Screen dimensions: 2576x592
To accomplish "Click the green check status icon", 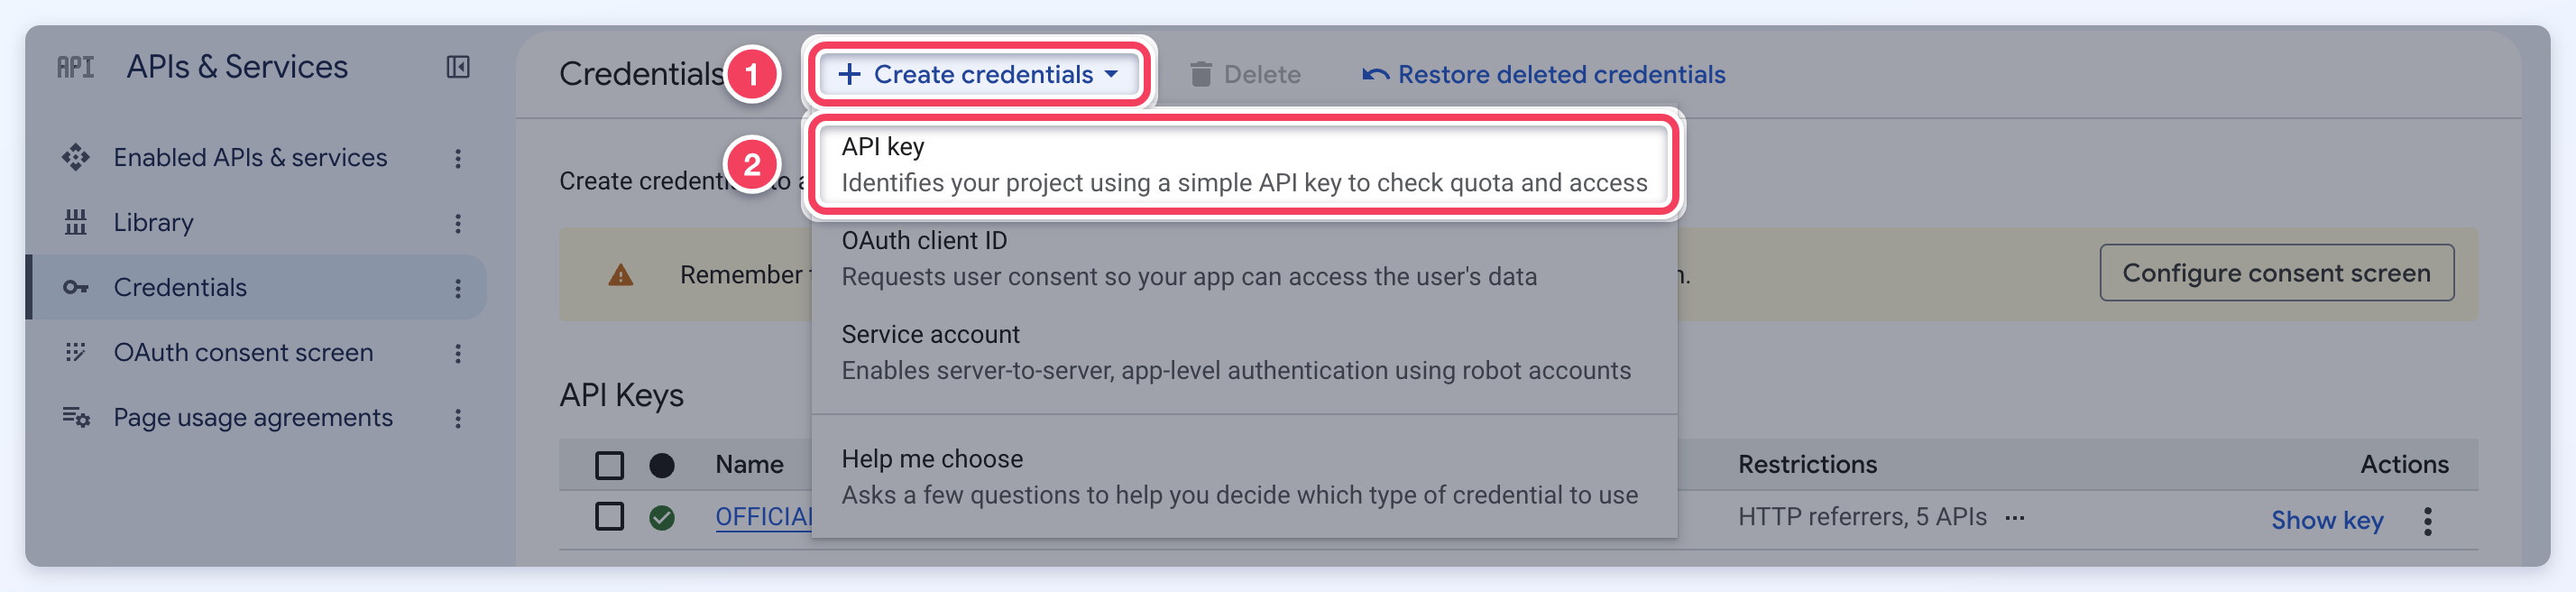I will pos(662,517).
